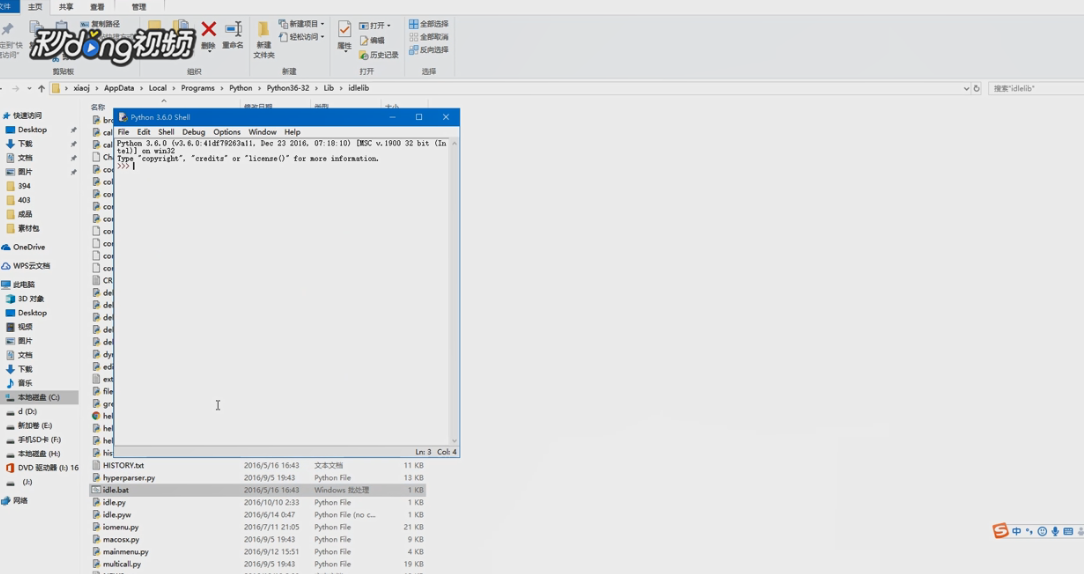Click the Rename (重命名) ribbon icon
Viewport: 1084px width, 574px height.
pyautogui.click(x=233, y=30)
